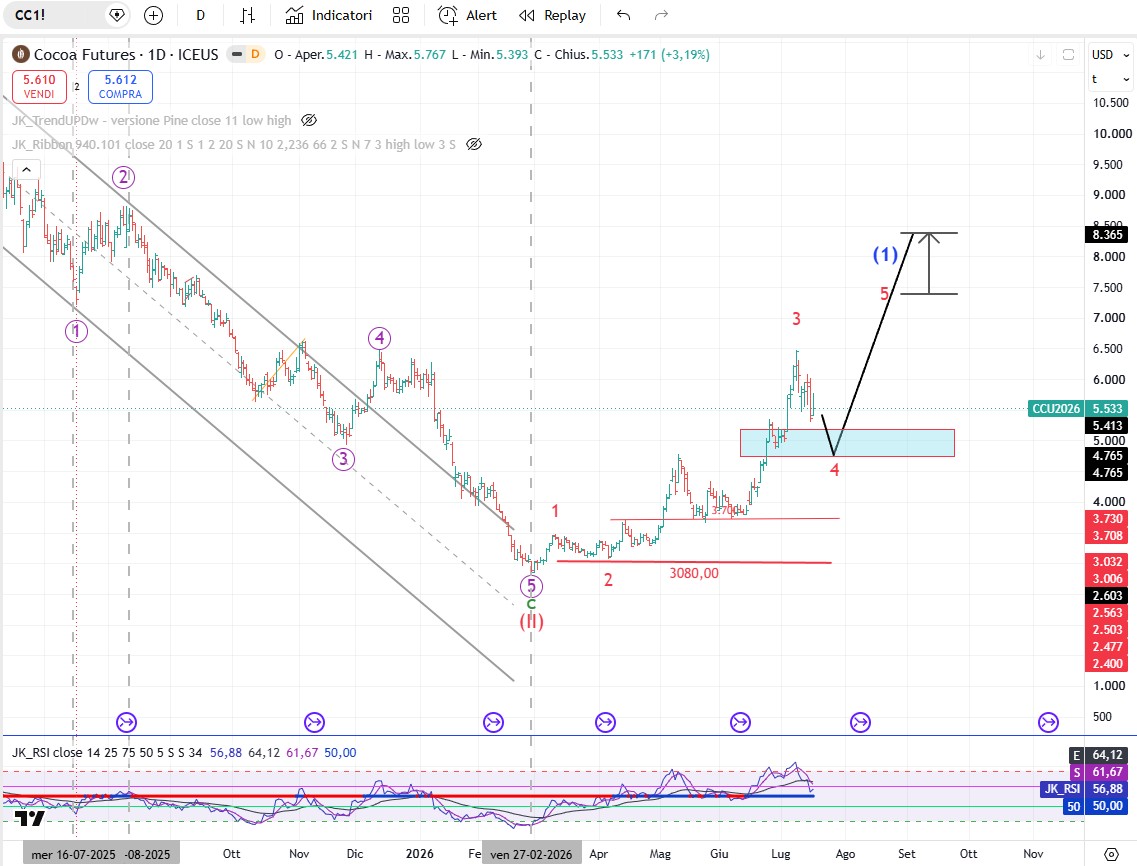Open chart settings gear icon

1111,854
